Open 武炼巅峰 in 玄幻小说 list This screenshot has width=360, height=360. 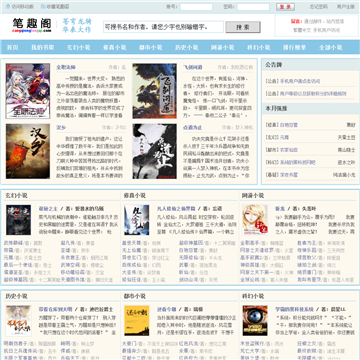click(x=13, y=243)
